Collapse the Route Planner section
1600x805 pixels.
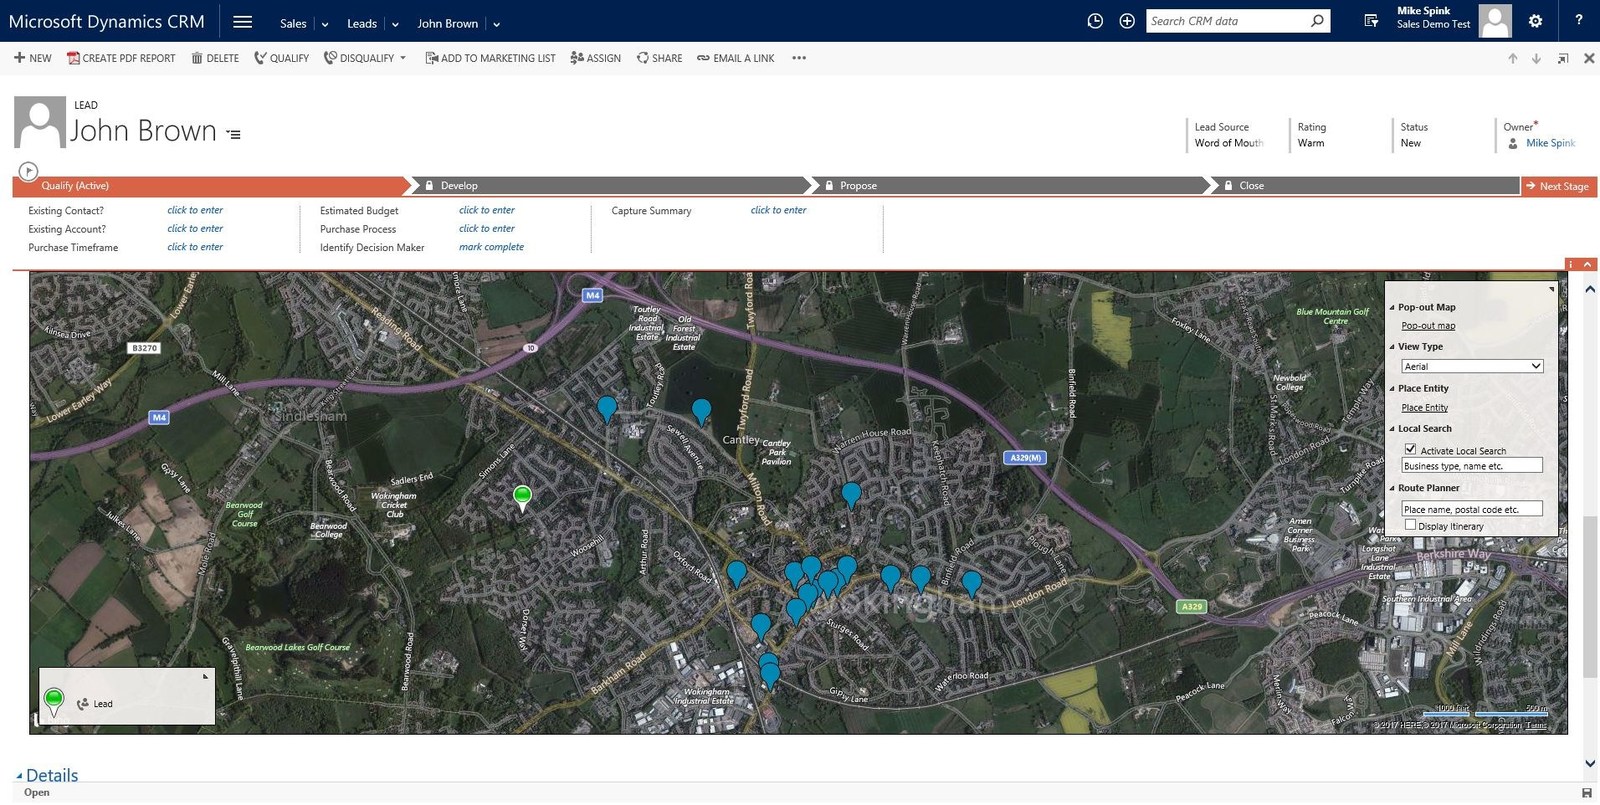(x=1392, y=489)
